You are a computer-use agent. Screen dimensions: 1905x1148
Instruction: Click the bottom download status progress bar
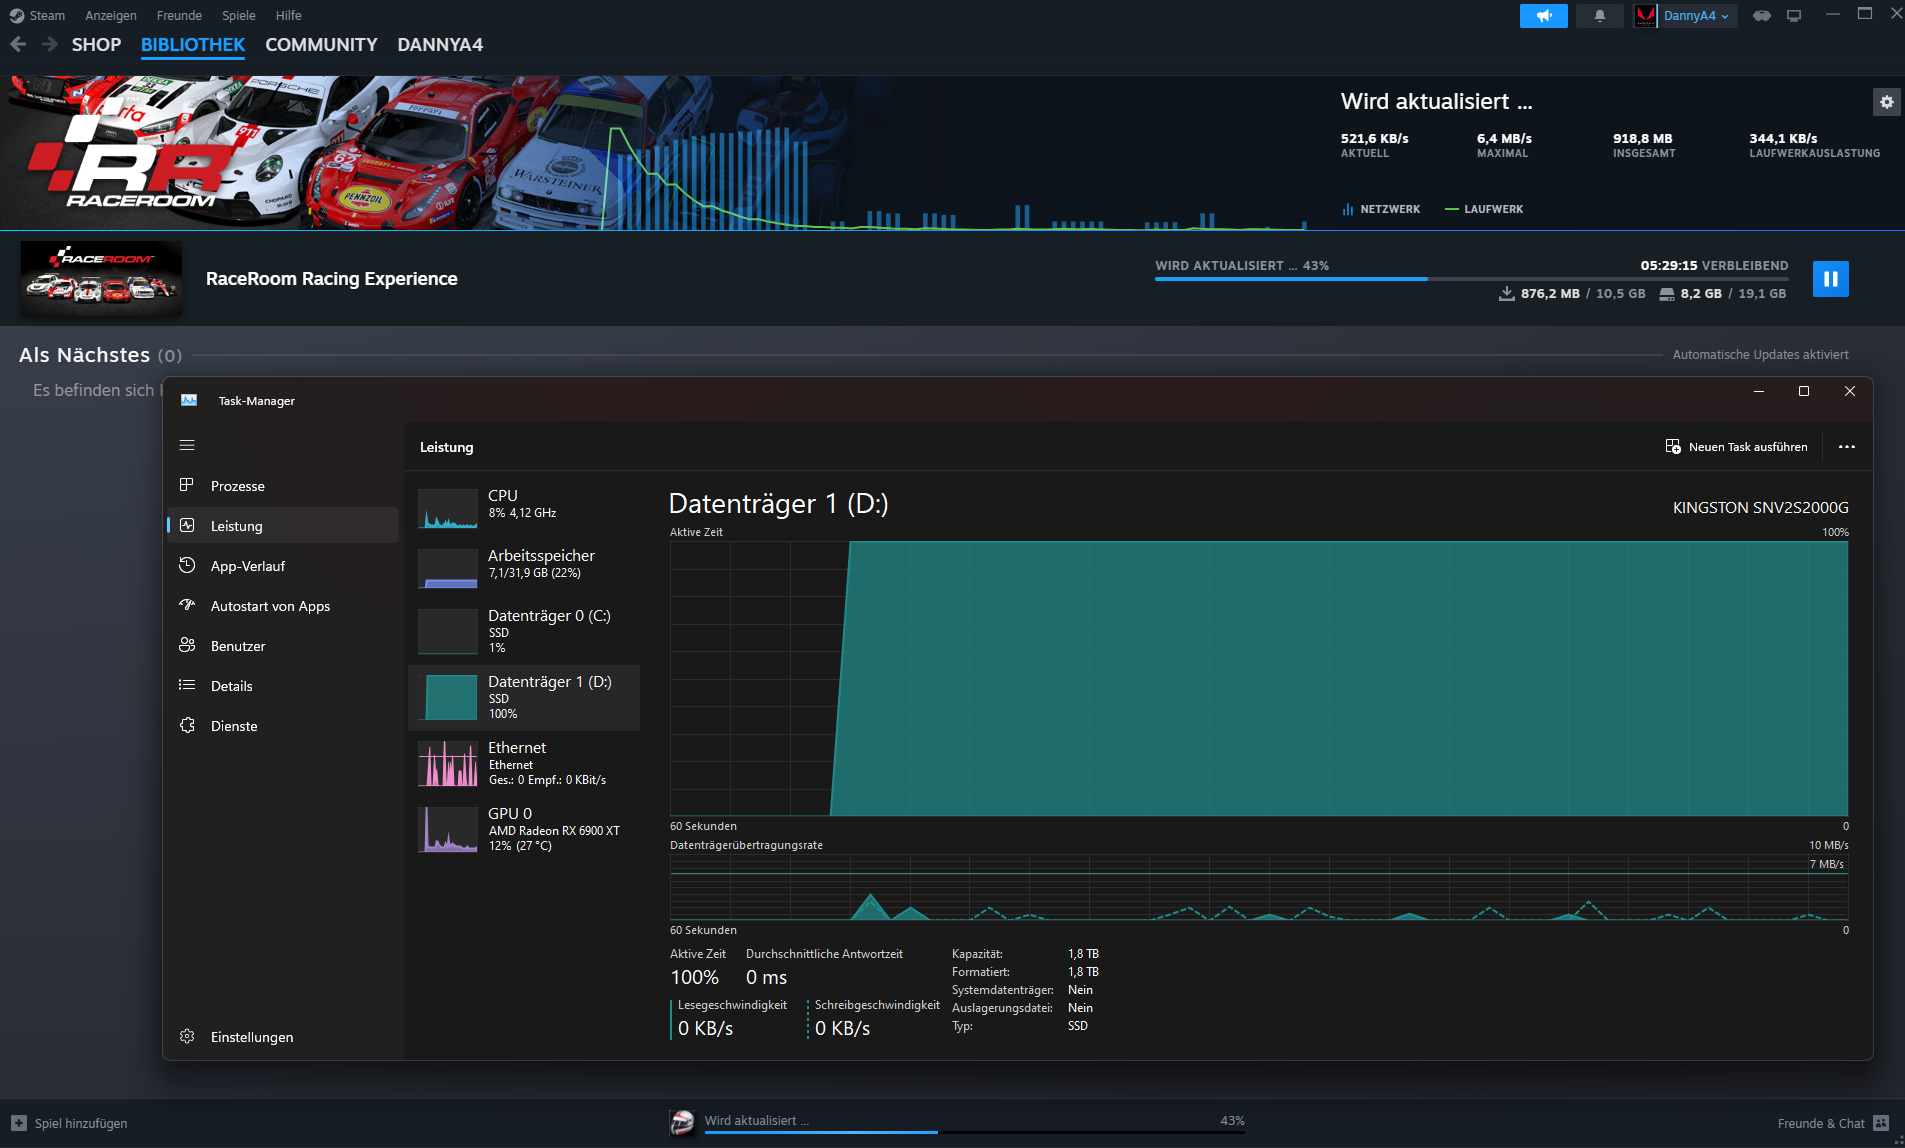pos(975,1132)
